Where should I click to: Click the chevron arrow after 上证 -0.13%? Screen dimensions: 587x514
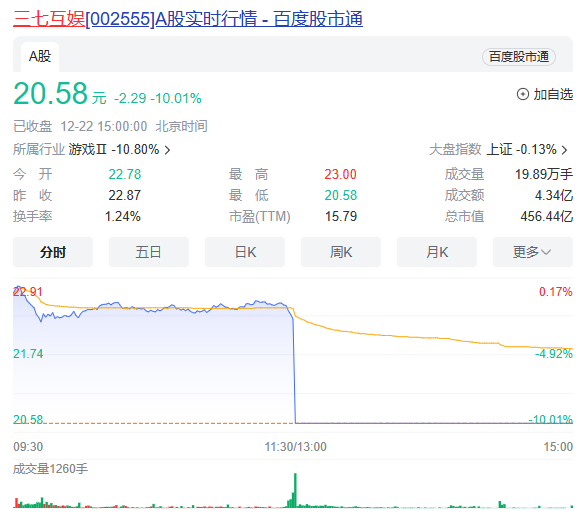pyautogui.click(x=564, y=150)
